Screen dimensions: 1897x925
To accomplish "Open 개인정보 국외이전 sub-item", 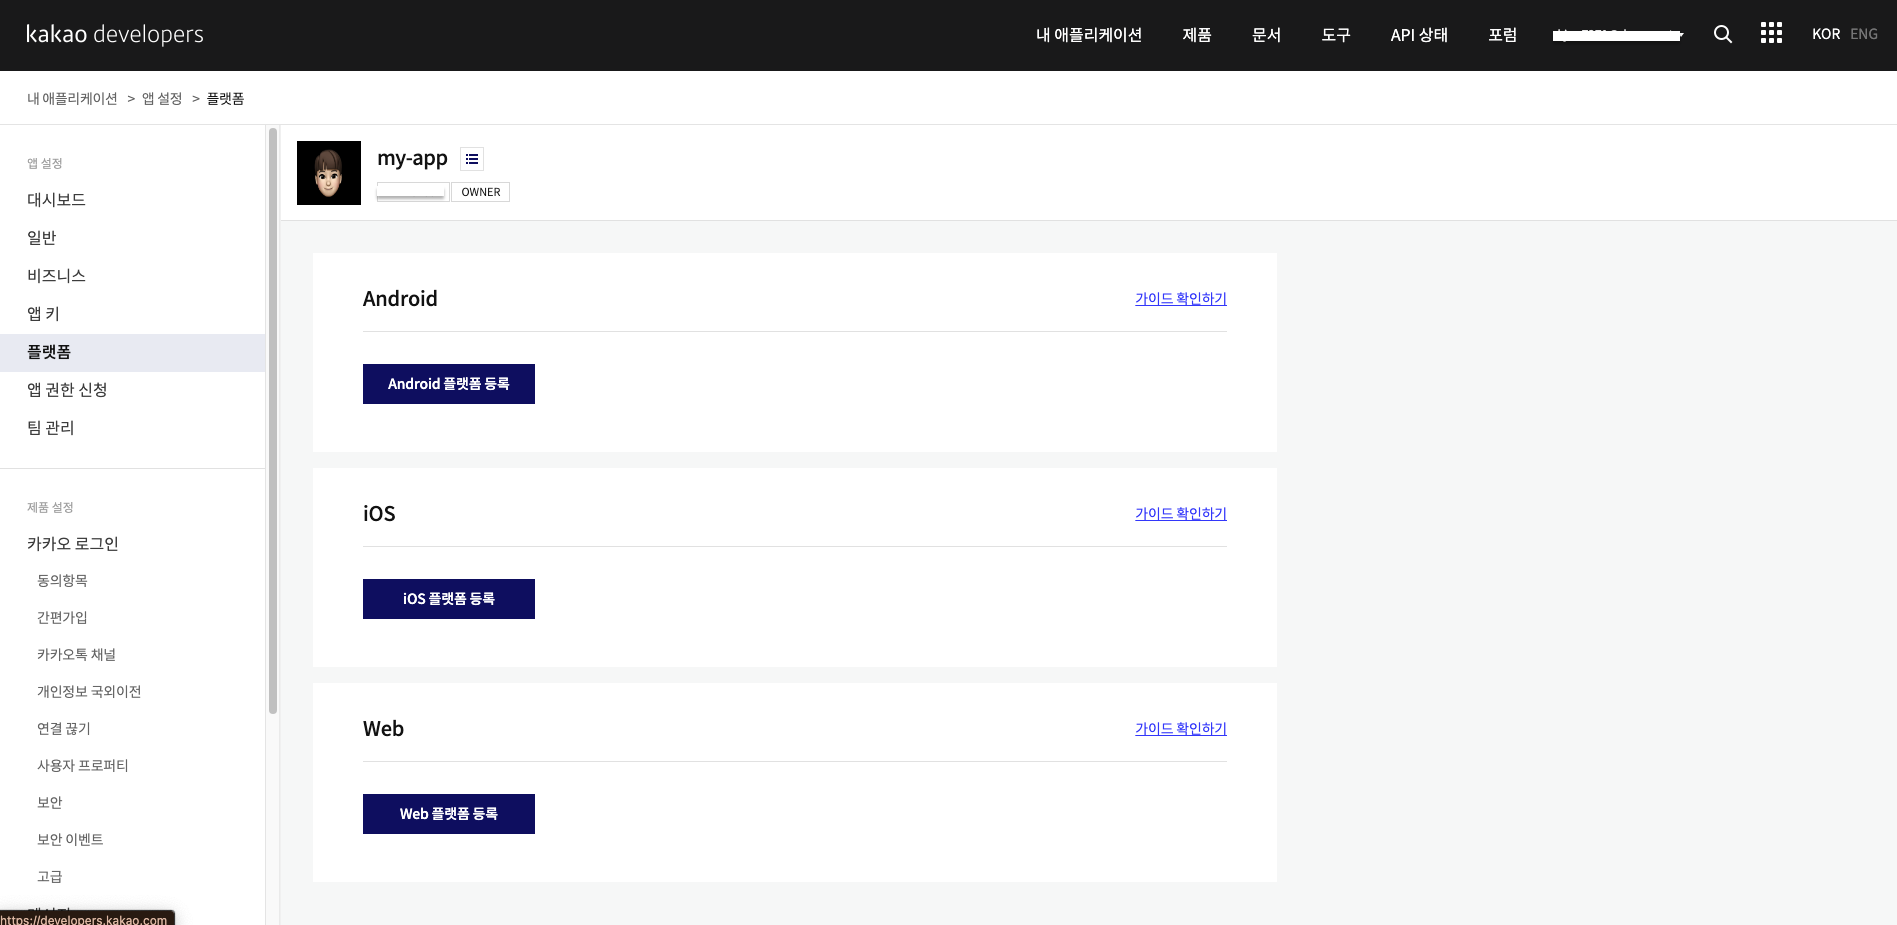I will (89, 692).
